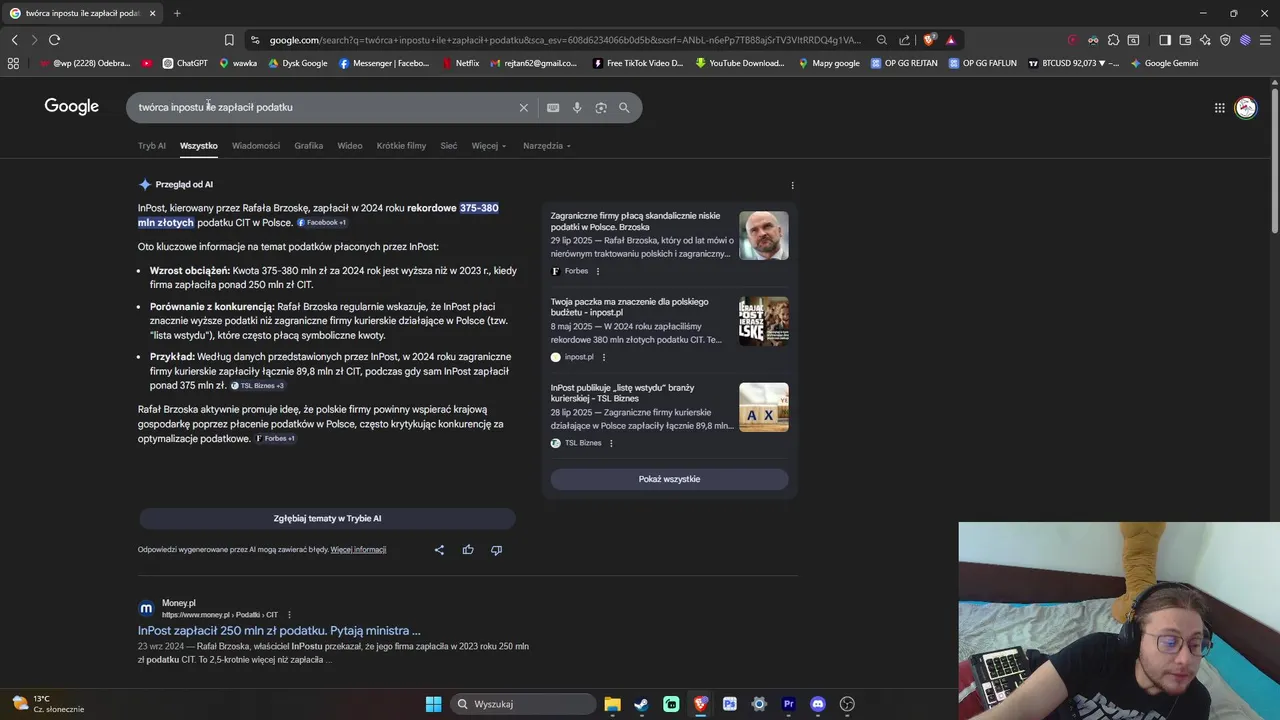Open OBS Studio from the taskbar
This screenshot has height=720, width=1280.
click(x=847, y=704)
